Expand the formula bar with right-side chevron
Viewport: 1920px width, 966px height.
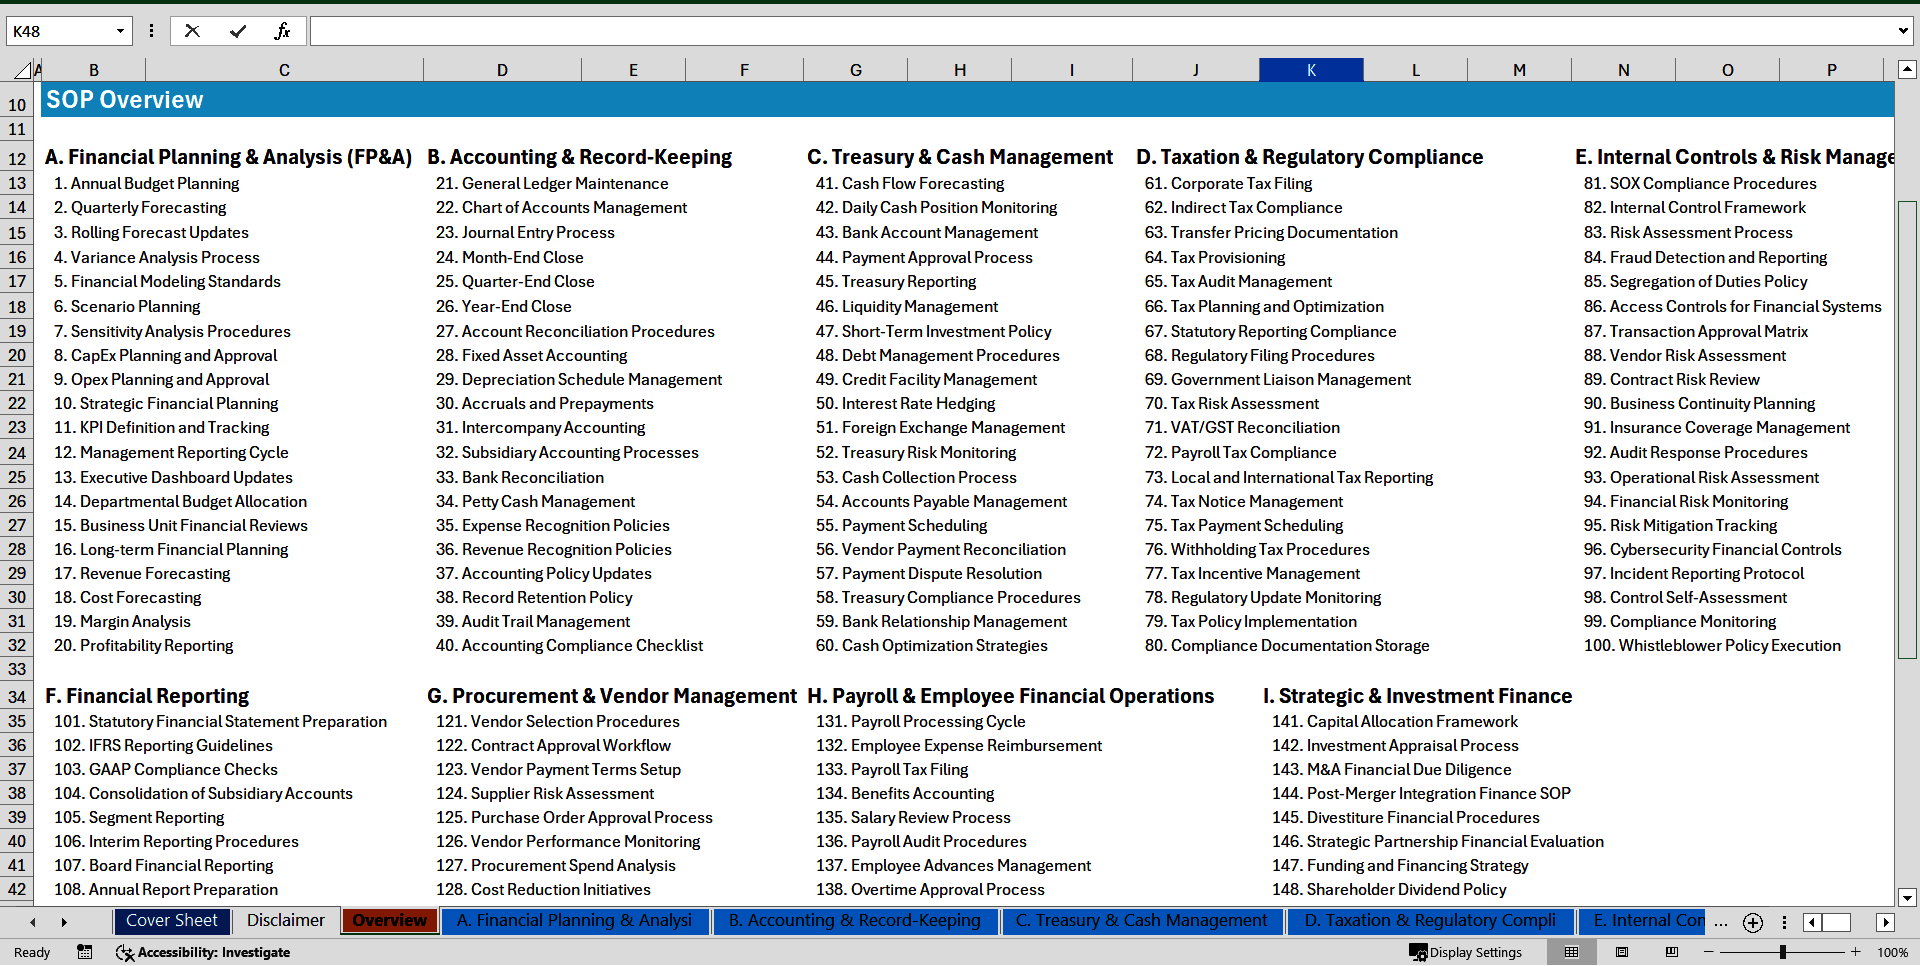[x=1902, y=31]
